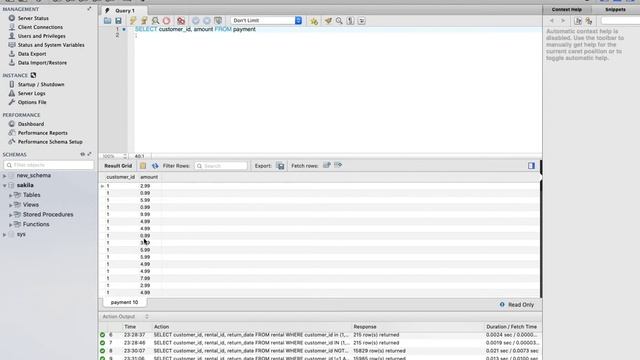Open Data Export
Screen dimensions: 640x360
click(x=32, y=54)
